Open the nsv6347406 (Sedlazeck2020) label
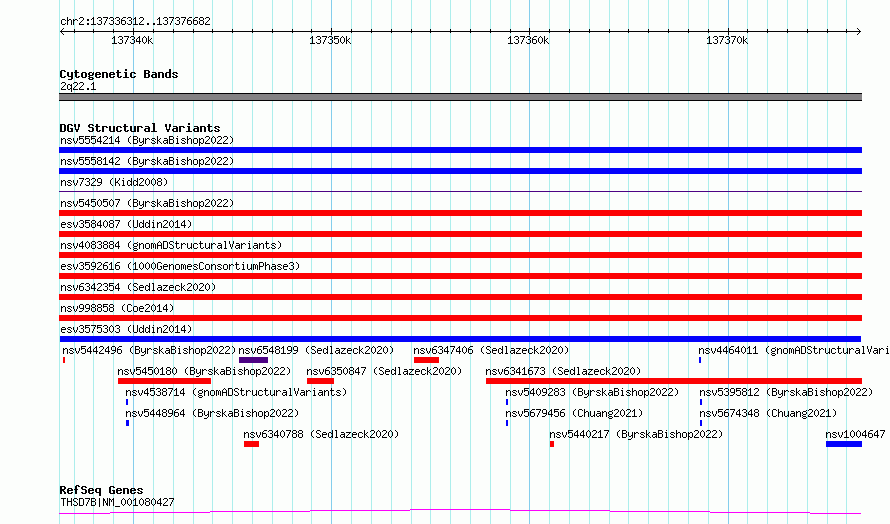 tap(491, 350)
